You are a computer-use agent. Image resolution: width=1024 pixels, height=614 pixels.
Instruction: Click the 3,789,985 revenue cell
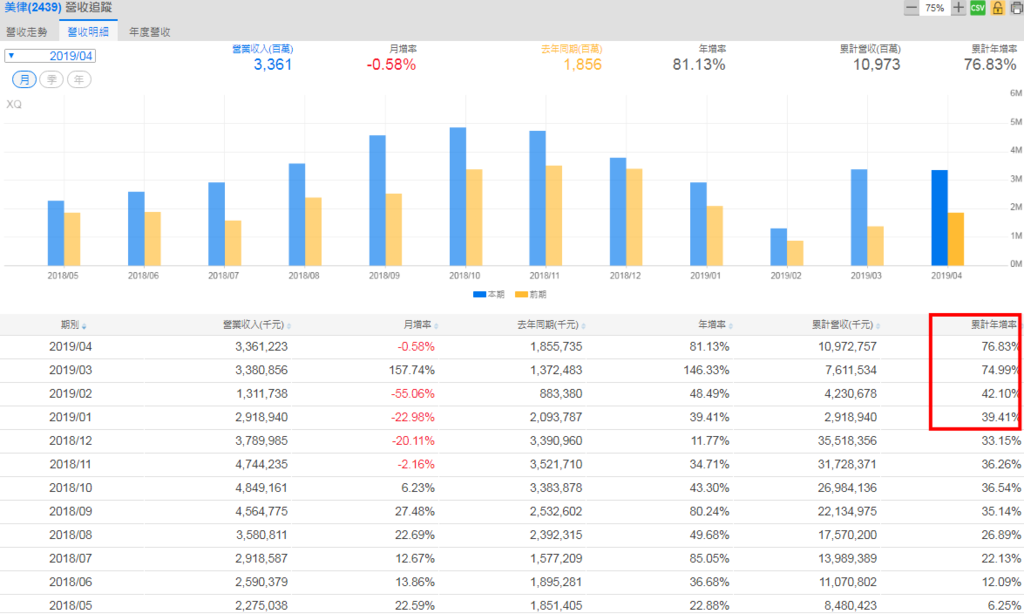[x=261, y=441]
